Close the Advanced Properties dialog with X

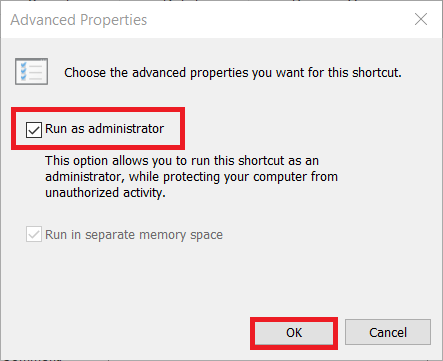coord(421,19)
